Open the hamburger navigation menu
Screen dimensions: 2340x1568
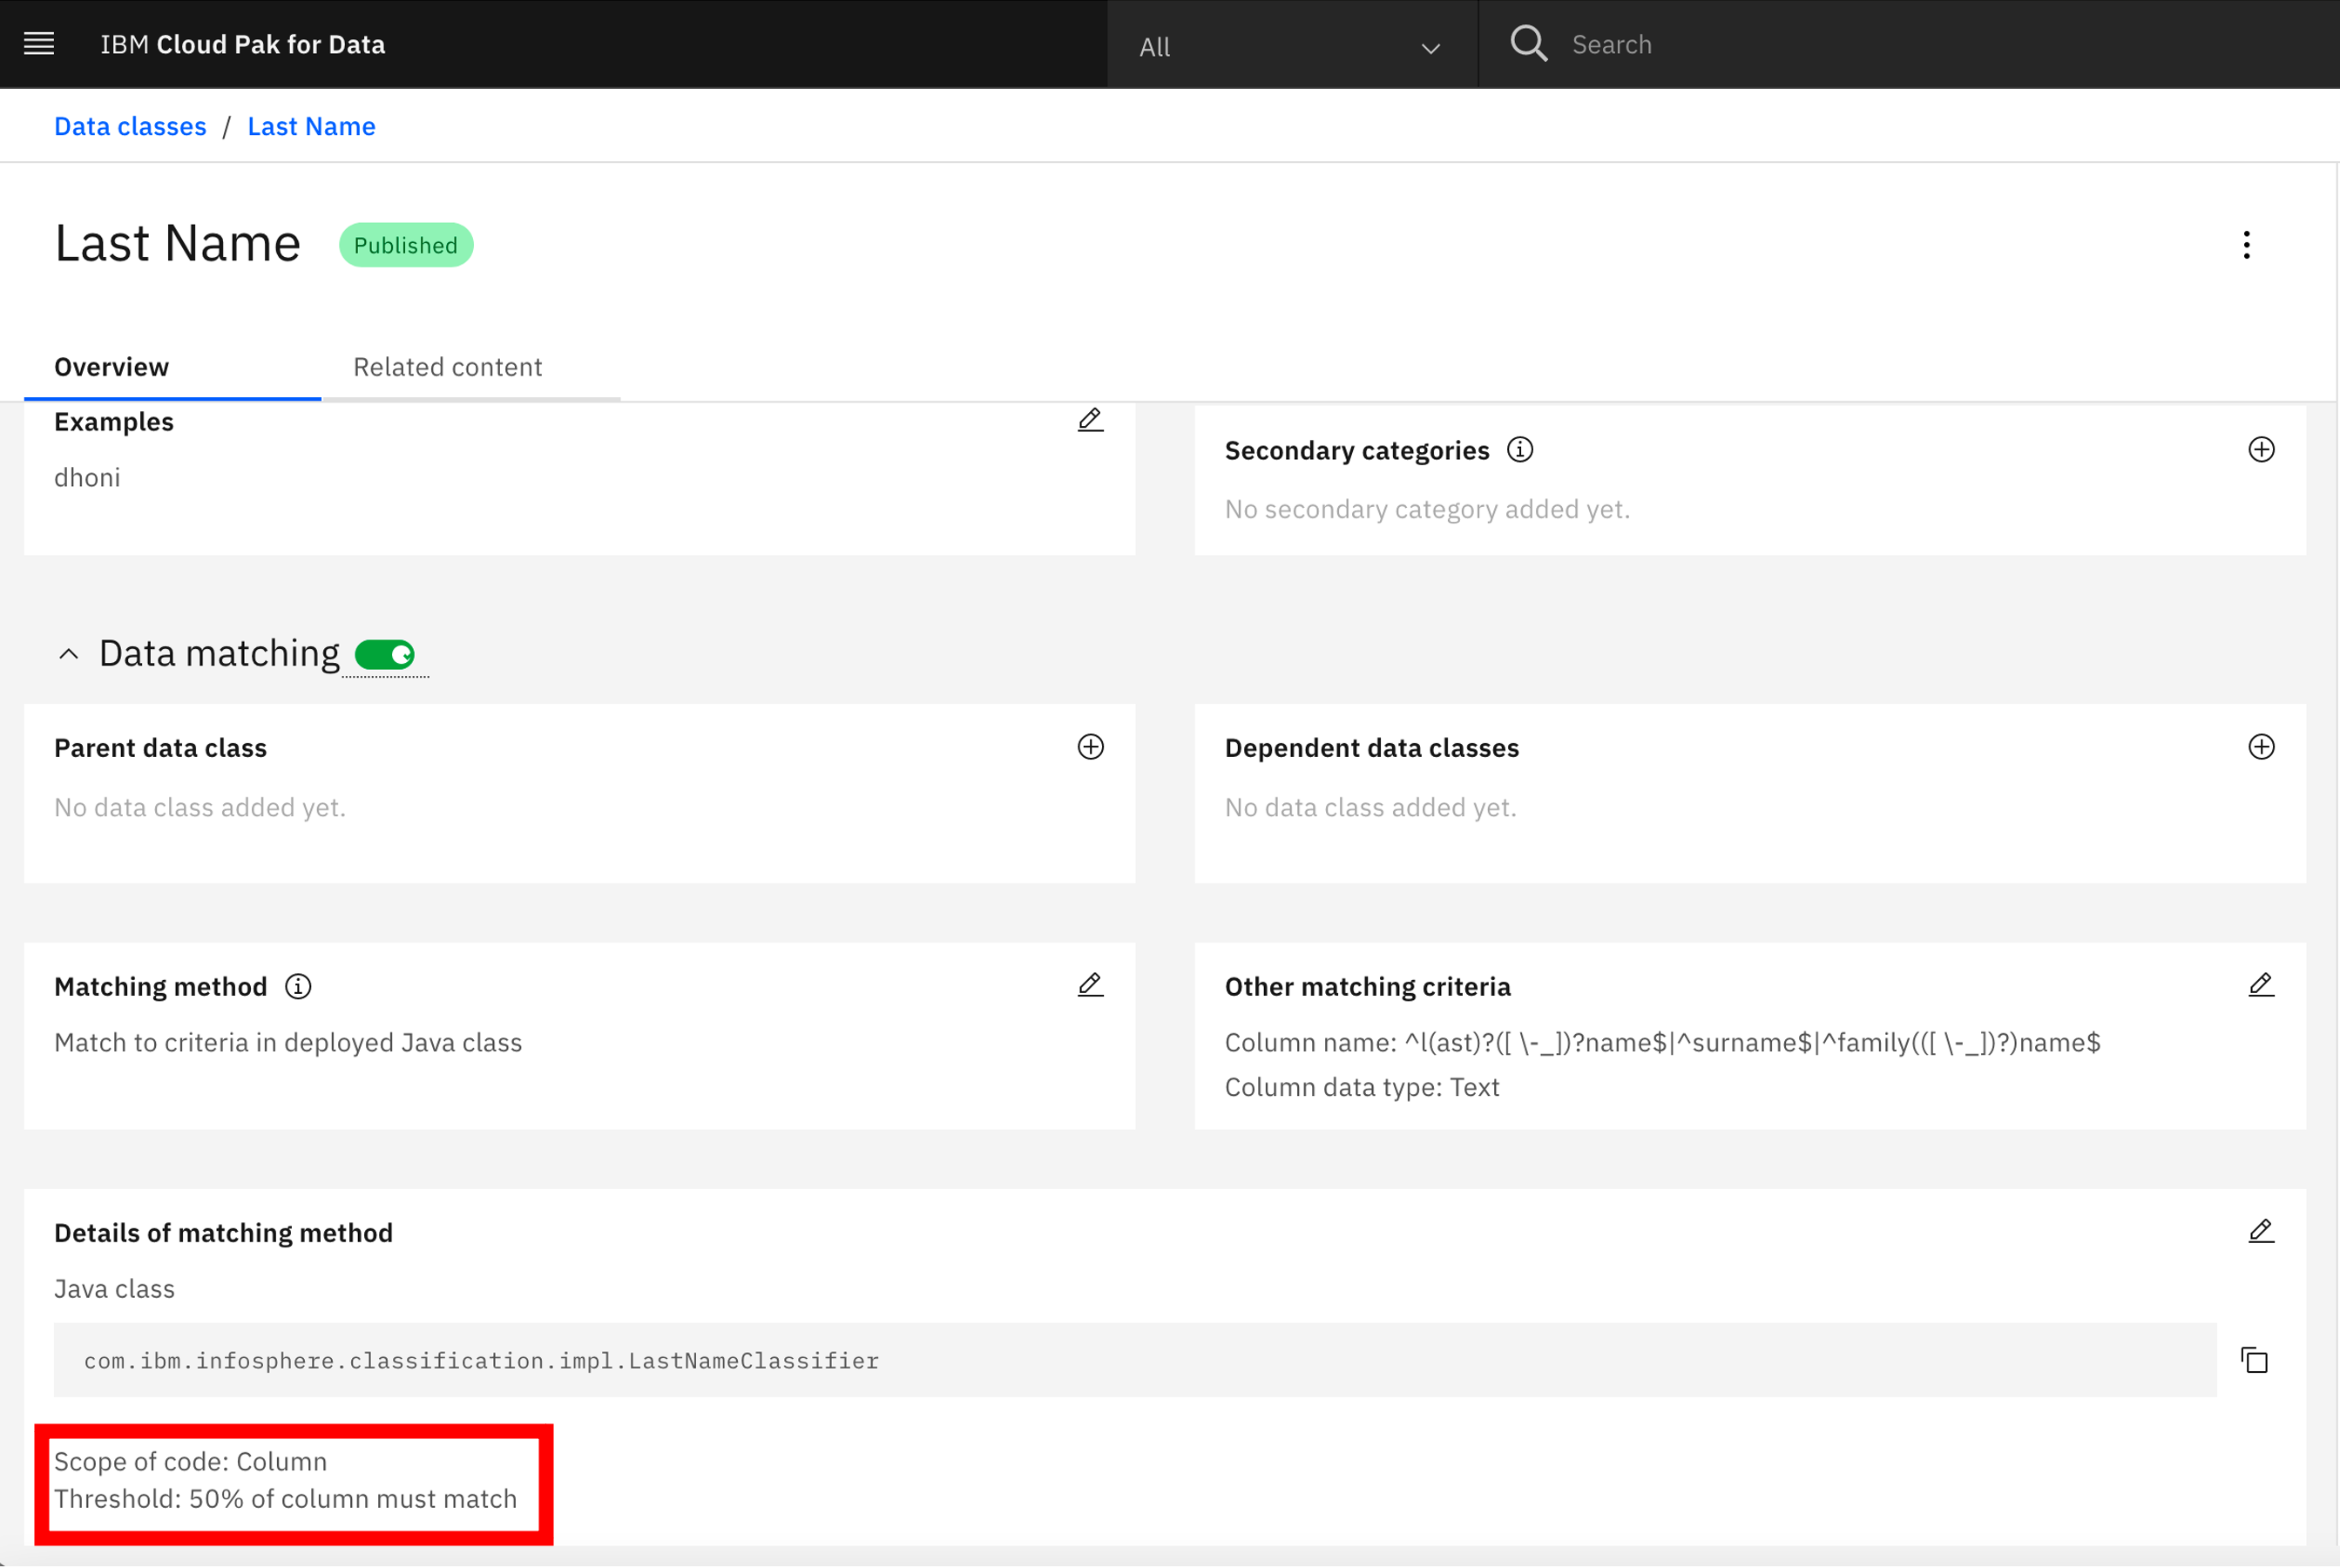(x=39, y=44)
